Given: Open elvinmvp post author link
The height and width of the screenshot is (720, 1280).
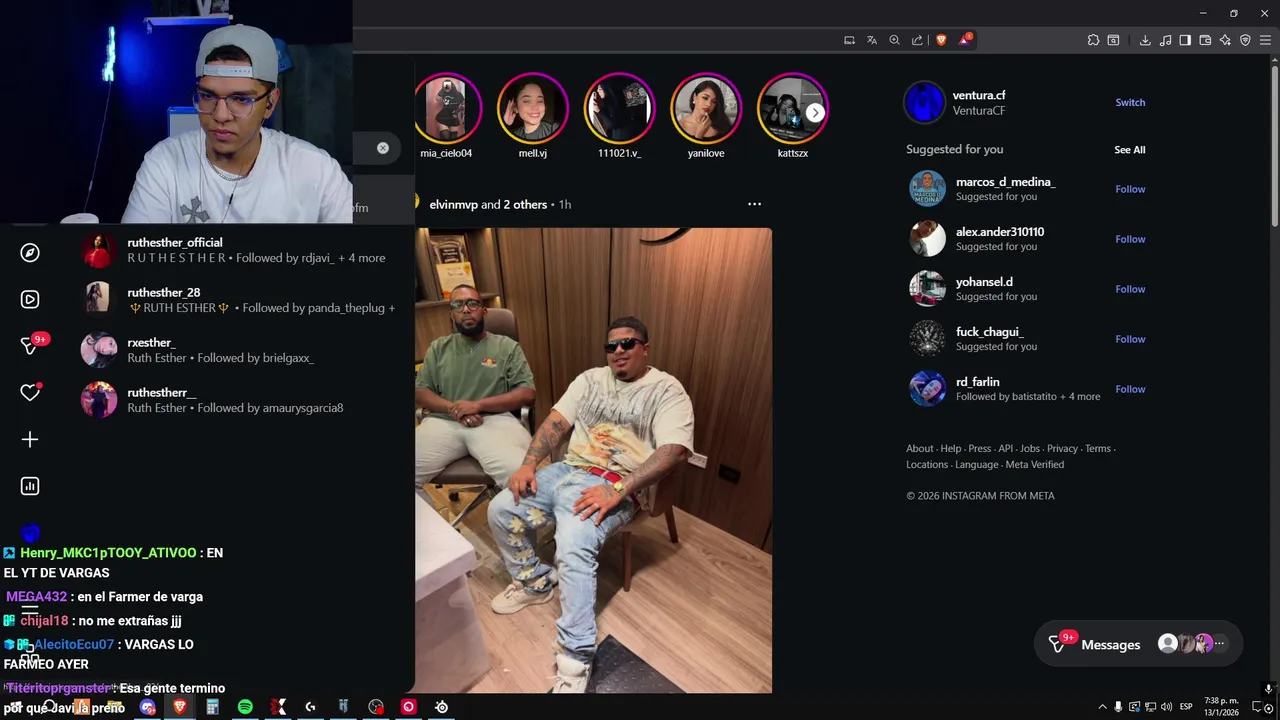Looking at the screenshot, I should pos(453,204).
